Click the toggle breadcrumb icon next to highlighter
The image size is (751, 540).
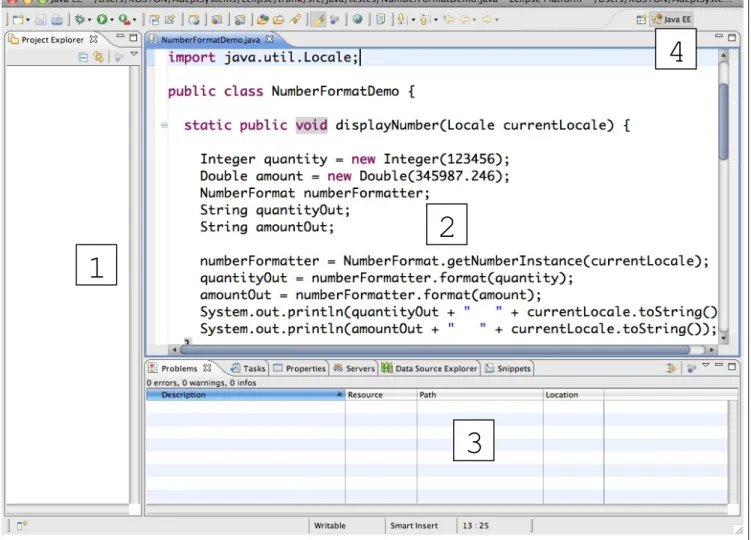pyautogui.click(x=334, y=20)
